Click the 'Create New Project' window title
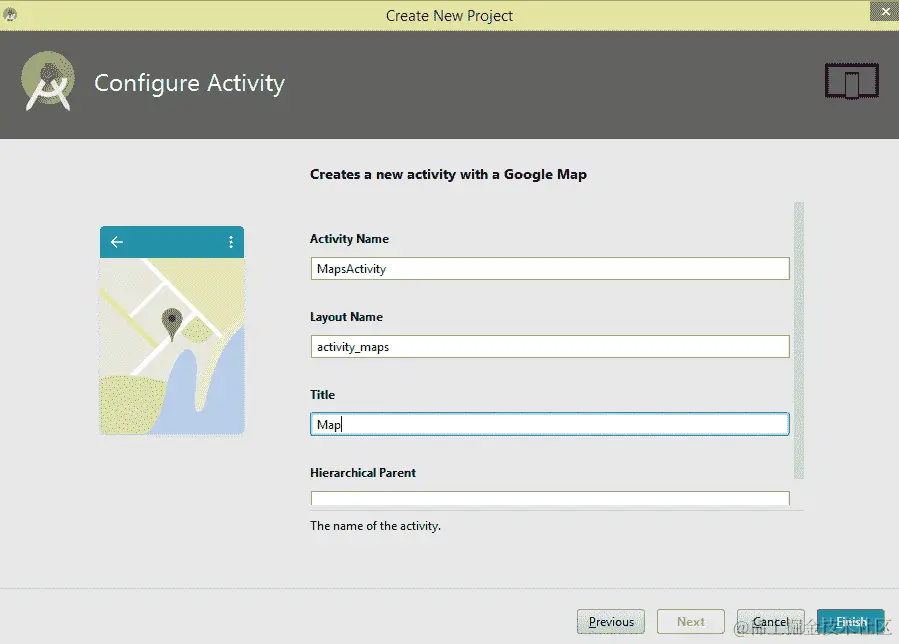899x644 pixels. point(449,15)
